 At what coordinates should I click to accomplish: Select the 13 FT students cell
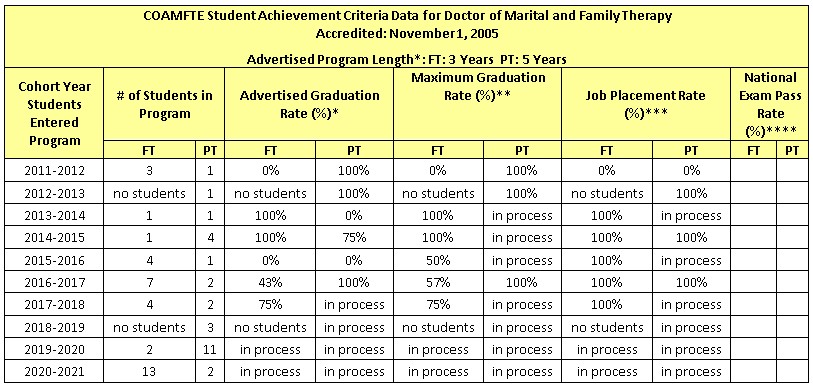150,372
